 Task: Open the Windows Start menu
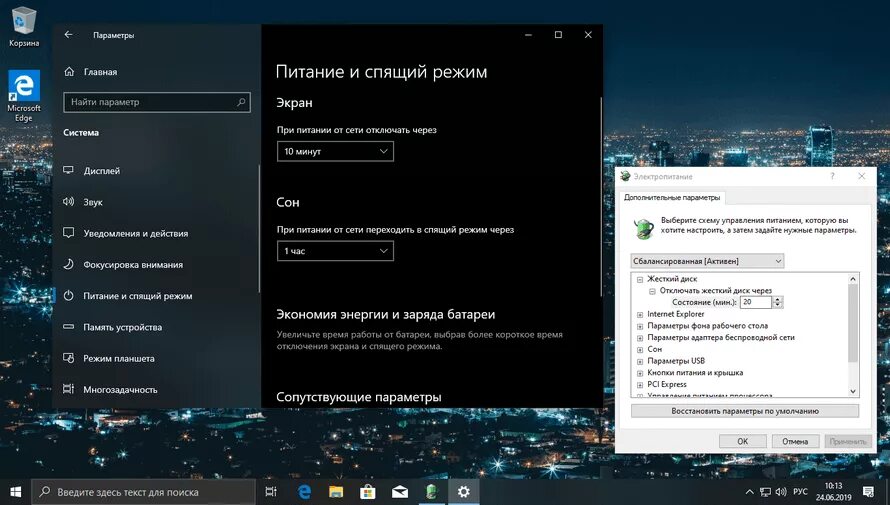15,492
